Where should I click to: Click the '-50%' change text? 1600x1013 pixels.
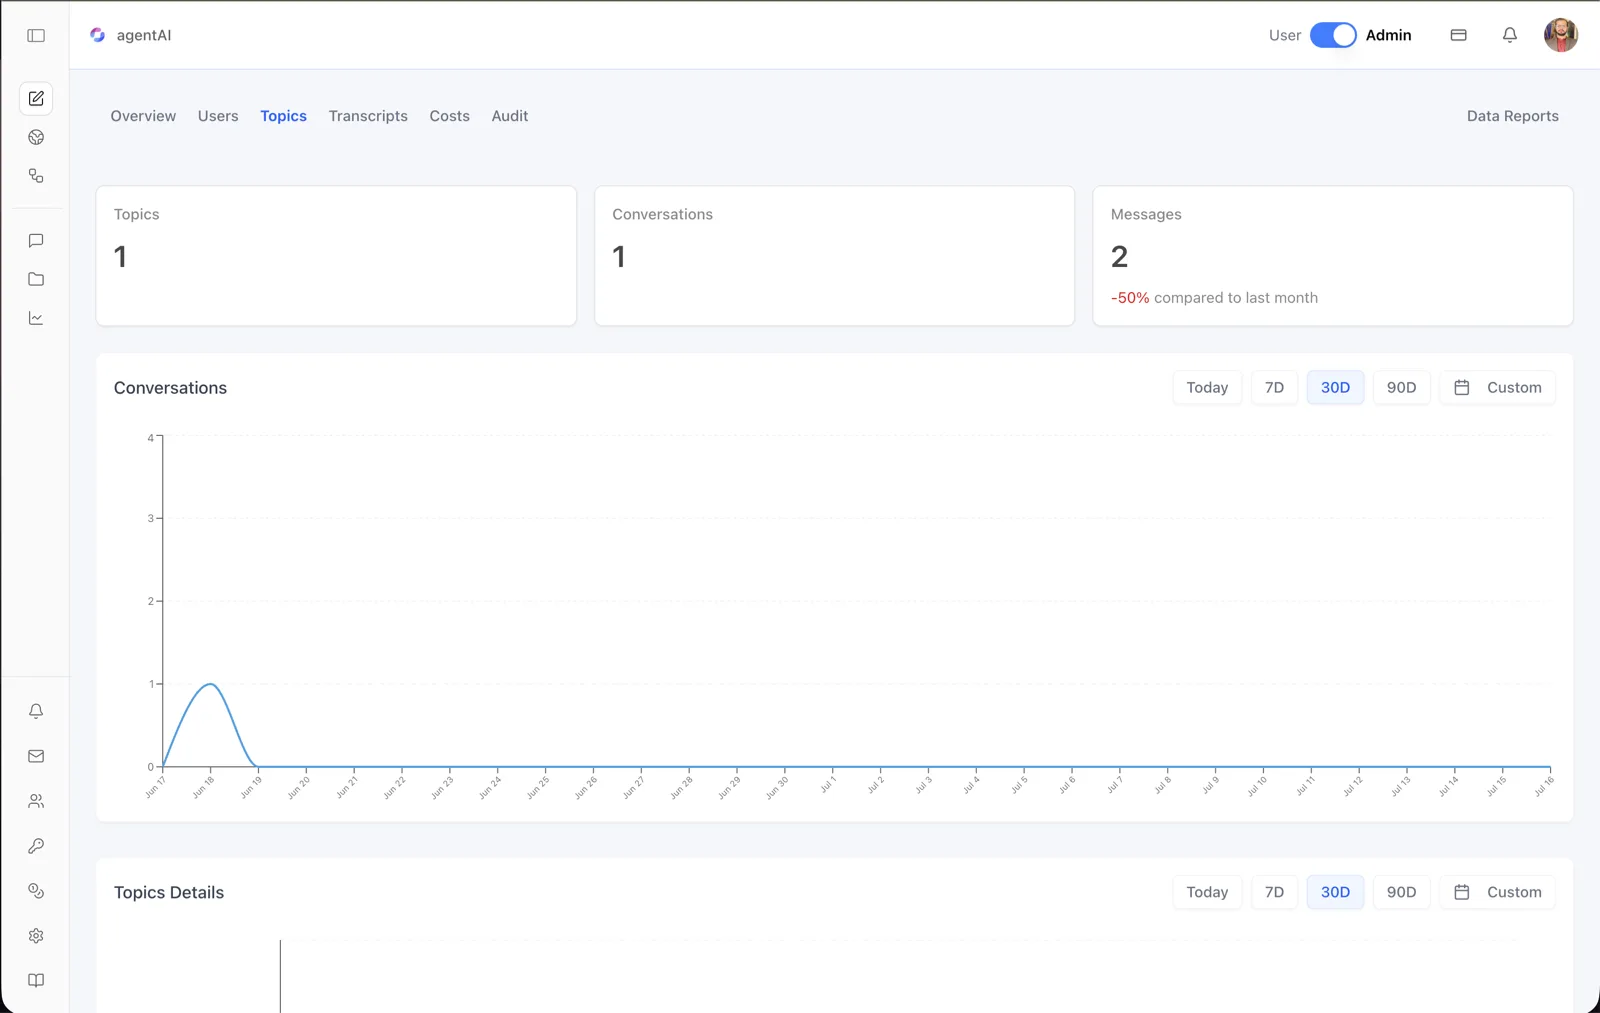[x=1130, y=298]
